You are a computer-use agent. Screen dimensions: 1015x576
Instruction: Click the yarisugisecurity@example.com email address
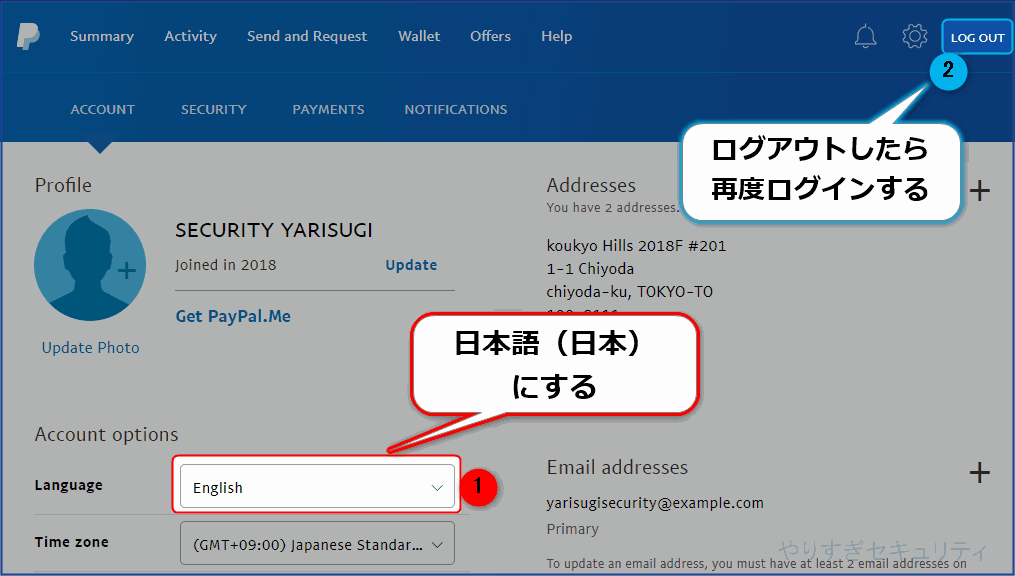pyautogui.click(x=655, y=503)
